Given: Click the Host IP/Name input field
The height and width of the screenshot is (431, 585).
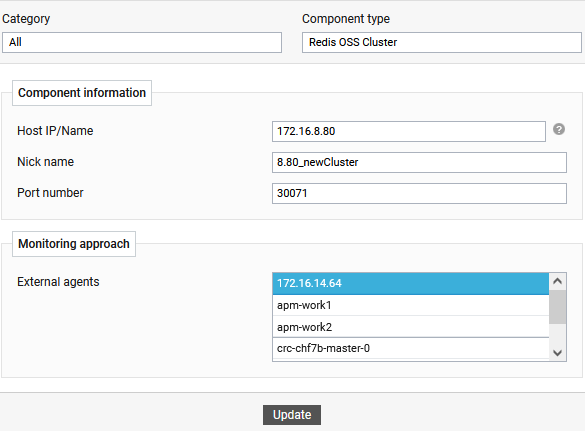Looking at the screenshot, I should pos(409,131).
